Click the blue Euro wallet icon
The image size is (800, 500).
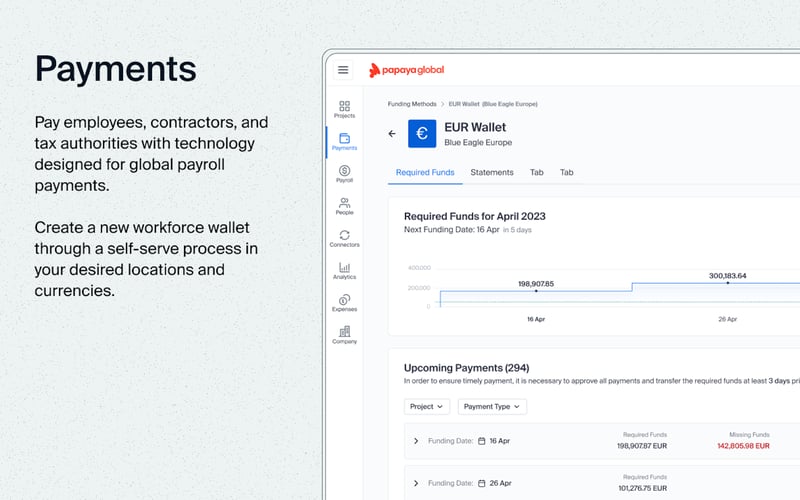click(422, 134)
